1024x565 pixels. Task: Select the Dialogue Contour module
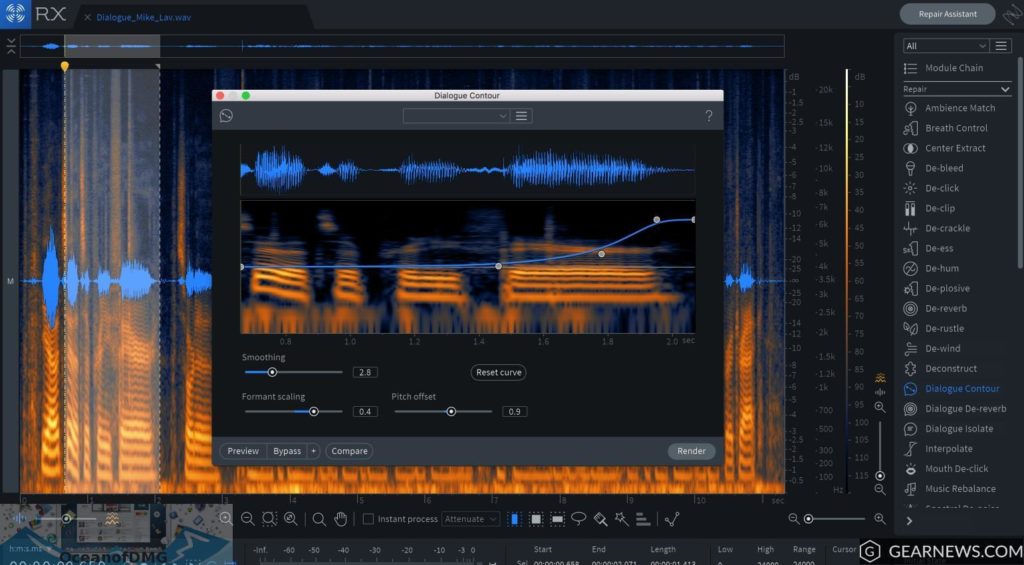click(x=952, y=389)
